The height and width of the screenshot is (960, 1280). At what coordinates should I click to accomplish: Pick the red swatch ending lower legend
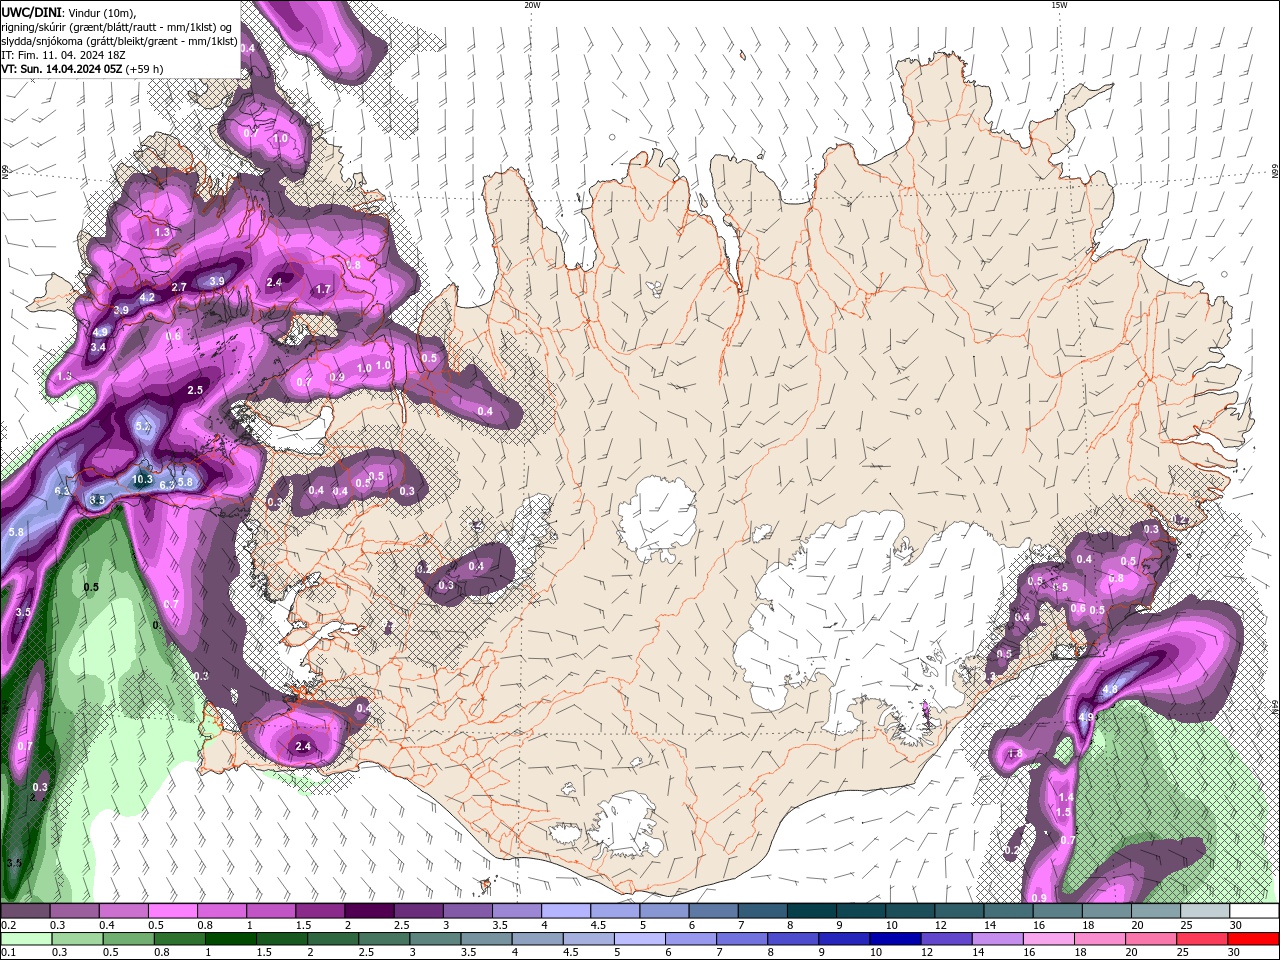pos(1254,939)
